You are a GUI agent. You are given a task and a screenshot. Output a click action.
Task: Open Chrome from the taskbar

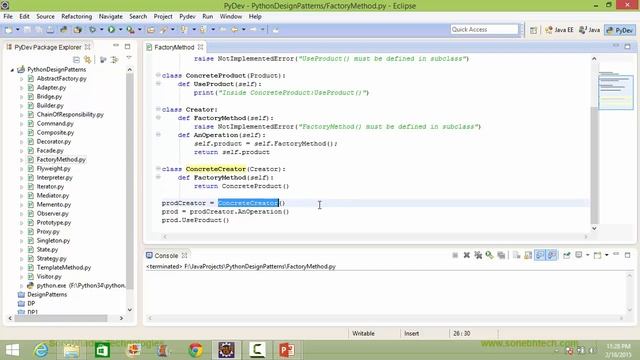(x=196, y=350)
